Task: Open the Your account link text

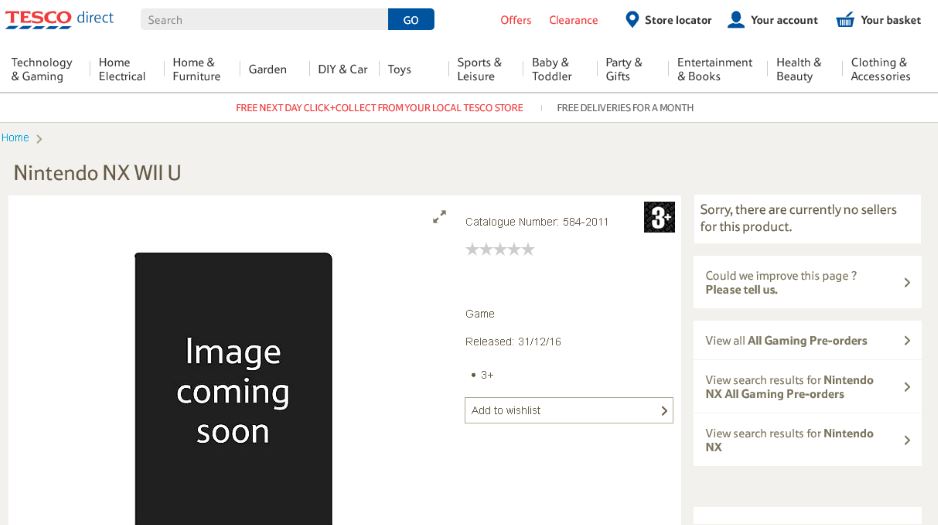Action: pyautogui.click(x=784, y=20)
